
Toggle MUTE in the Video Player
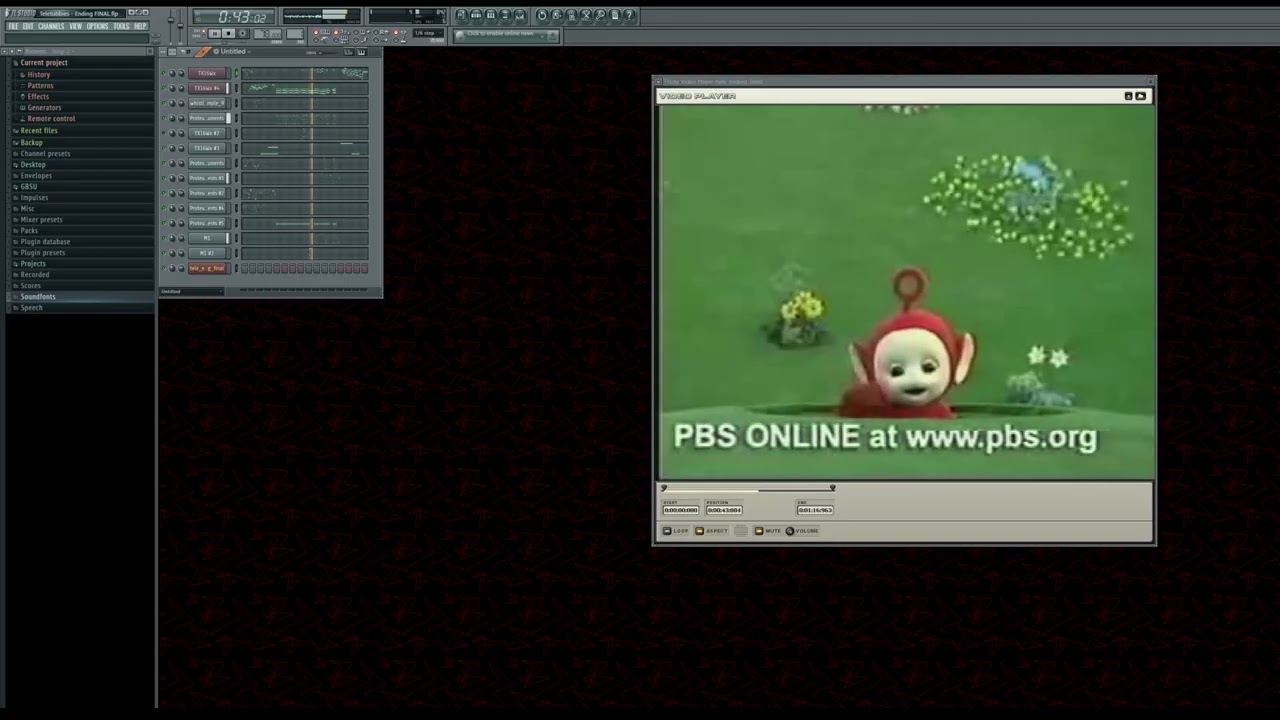pos(759,531)
